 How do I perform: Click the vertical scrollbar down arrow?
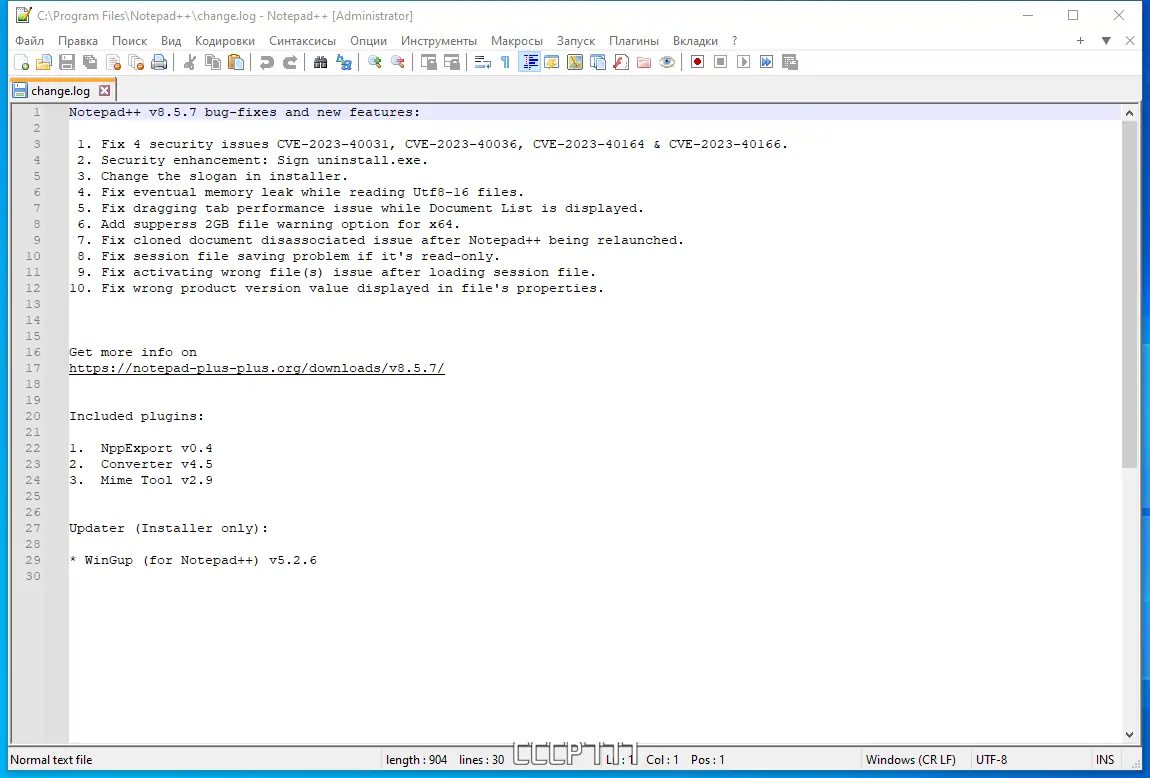coord(1129,735)
